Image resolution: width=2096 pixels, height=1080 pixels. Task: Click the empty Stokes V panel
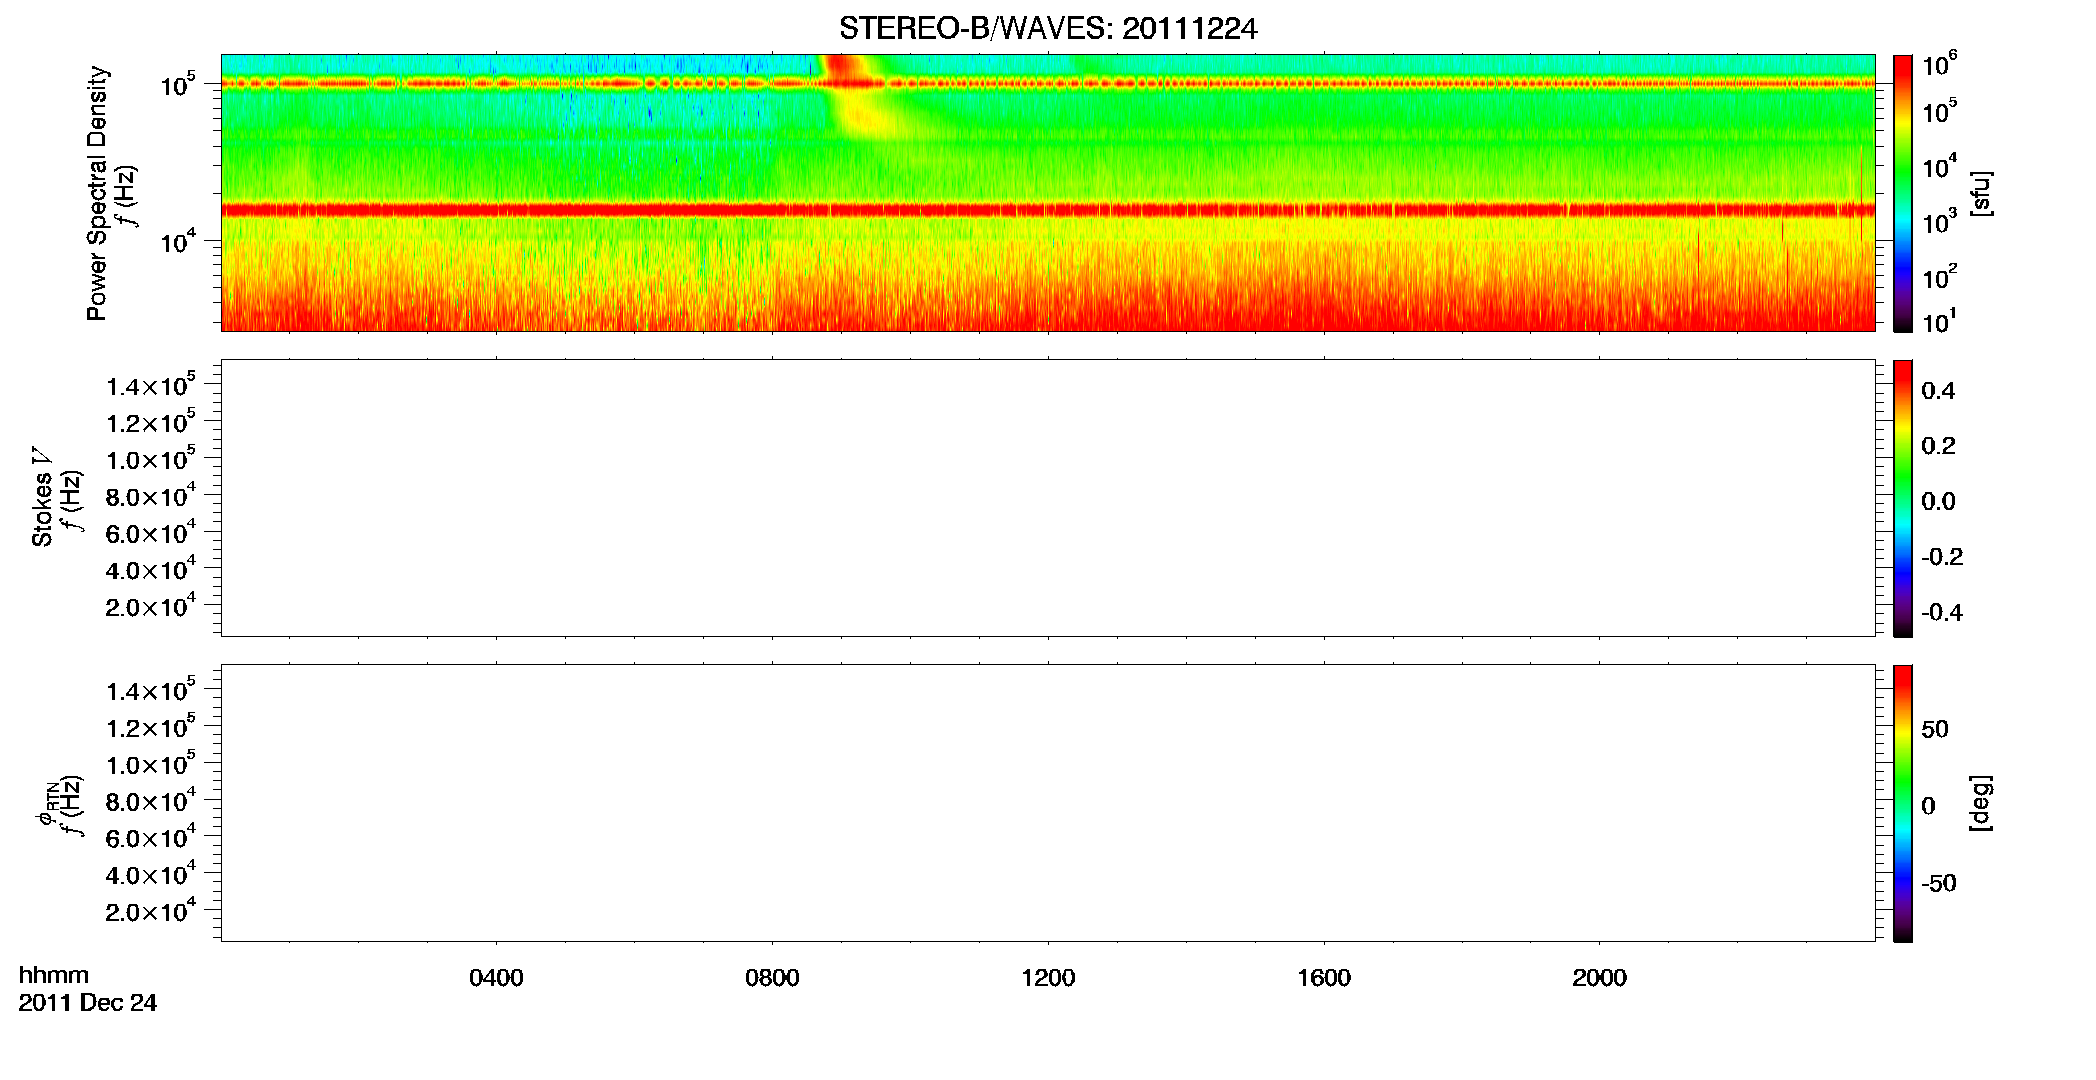[x=1048, y=498]
